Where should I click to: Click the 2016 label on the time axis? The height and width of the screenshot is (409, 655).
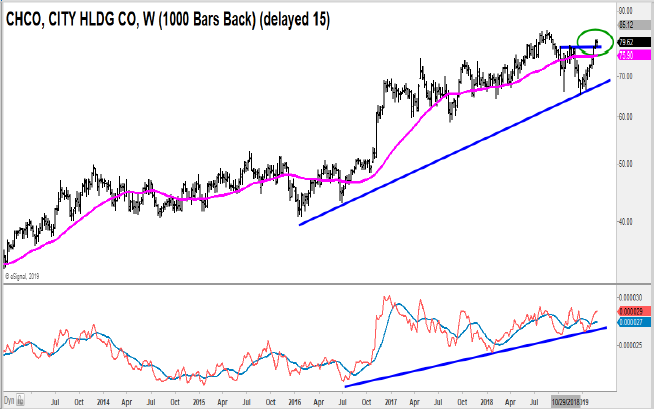(x=296, y=401)
